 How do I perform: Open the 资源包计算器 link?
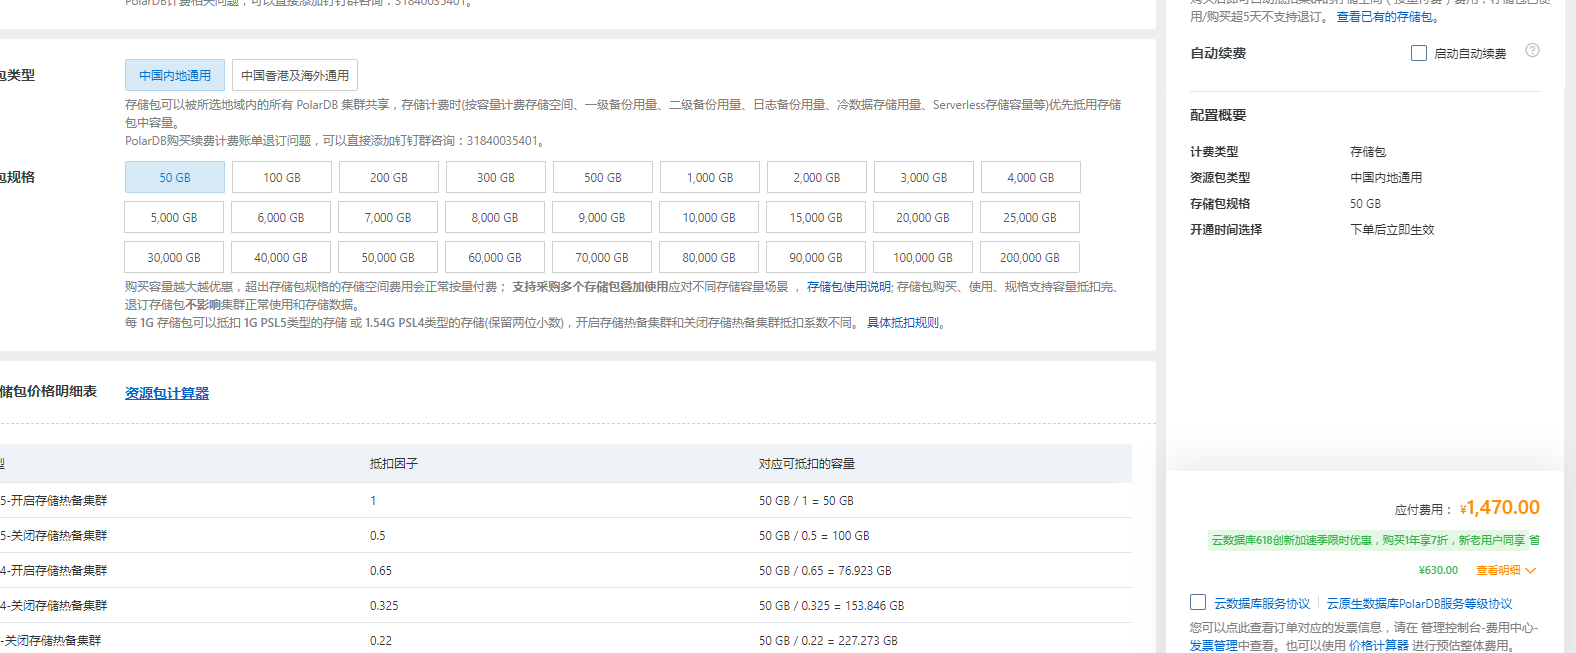click(x=167, y=393)
